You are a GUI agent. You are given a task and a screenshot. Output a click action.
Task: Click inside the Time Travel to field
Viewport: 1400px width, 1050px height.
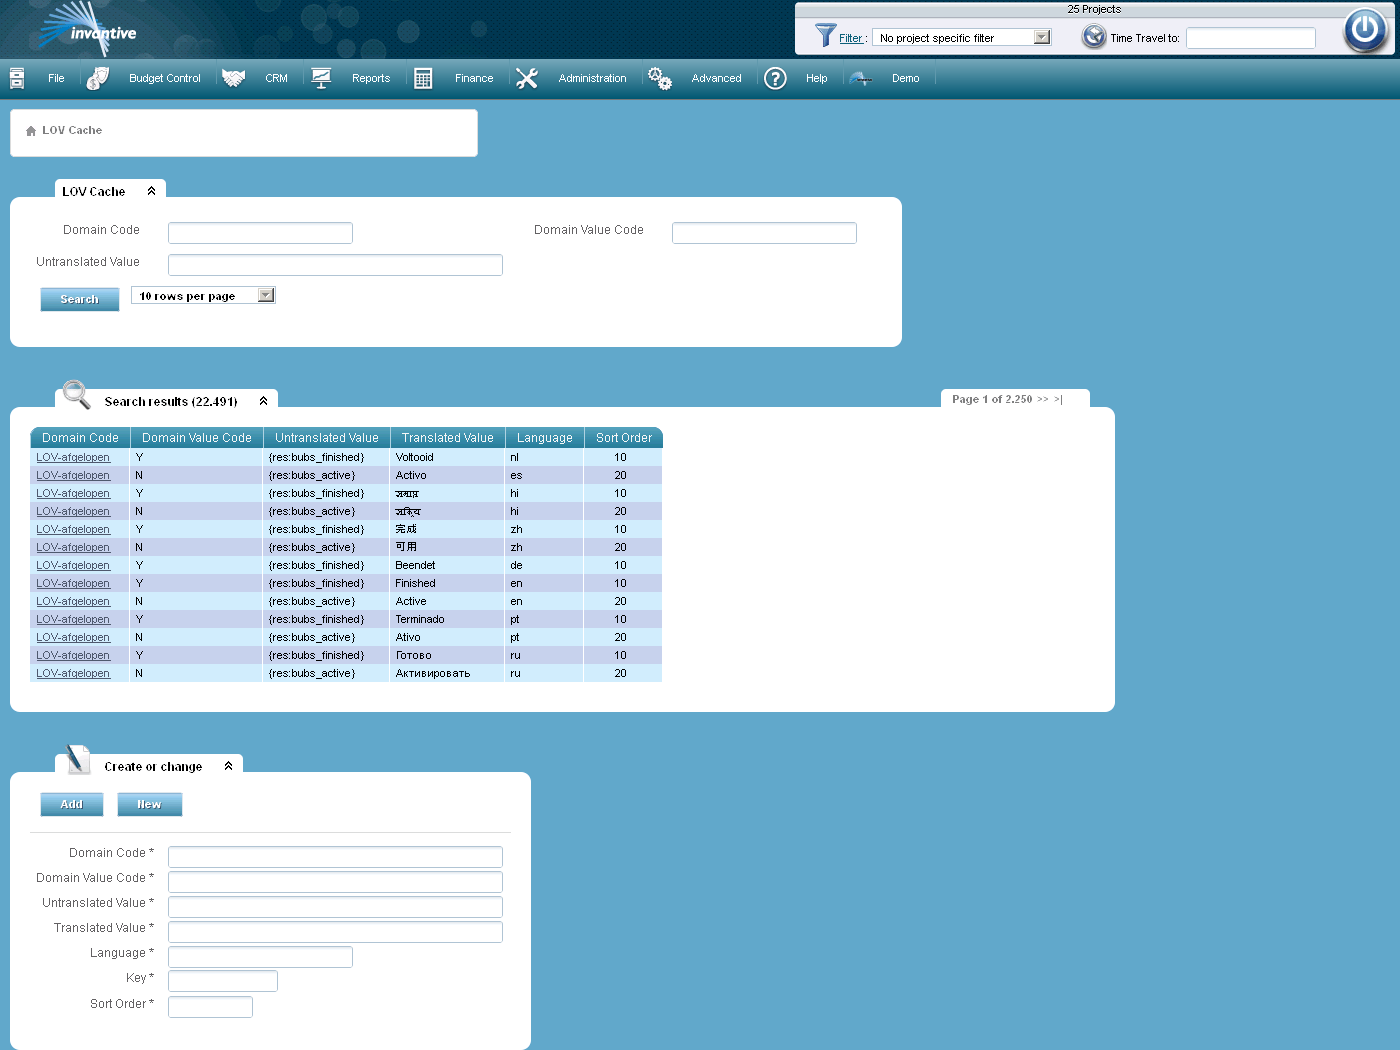point(1250,38)
